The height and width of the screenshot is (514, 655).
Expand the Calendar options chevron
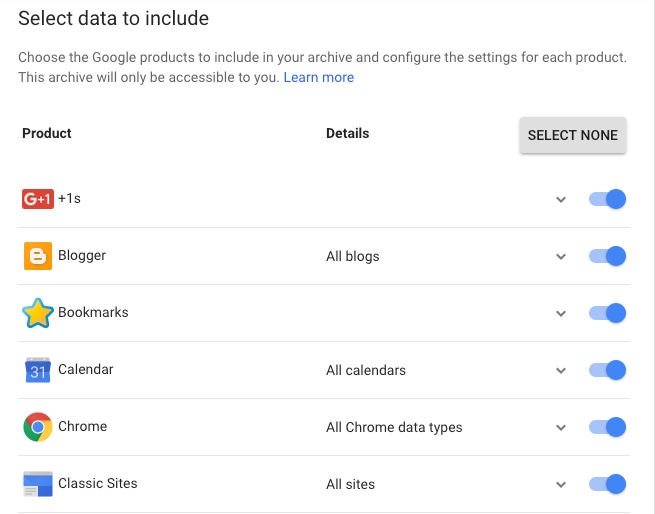click(x=561, y=370)
